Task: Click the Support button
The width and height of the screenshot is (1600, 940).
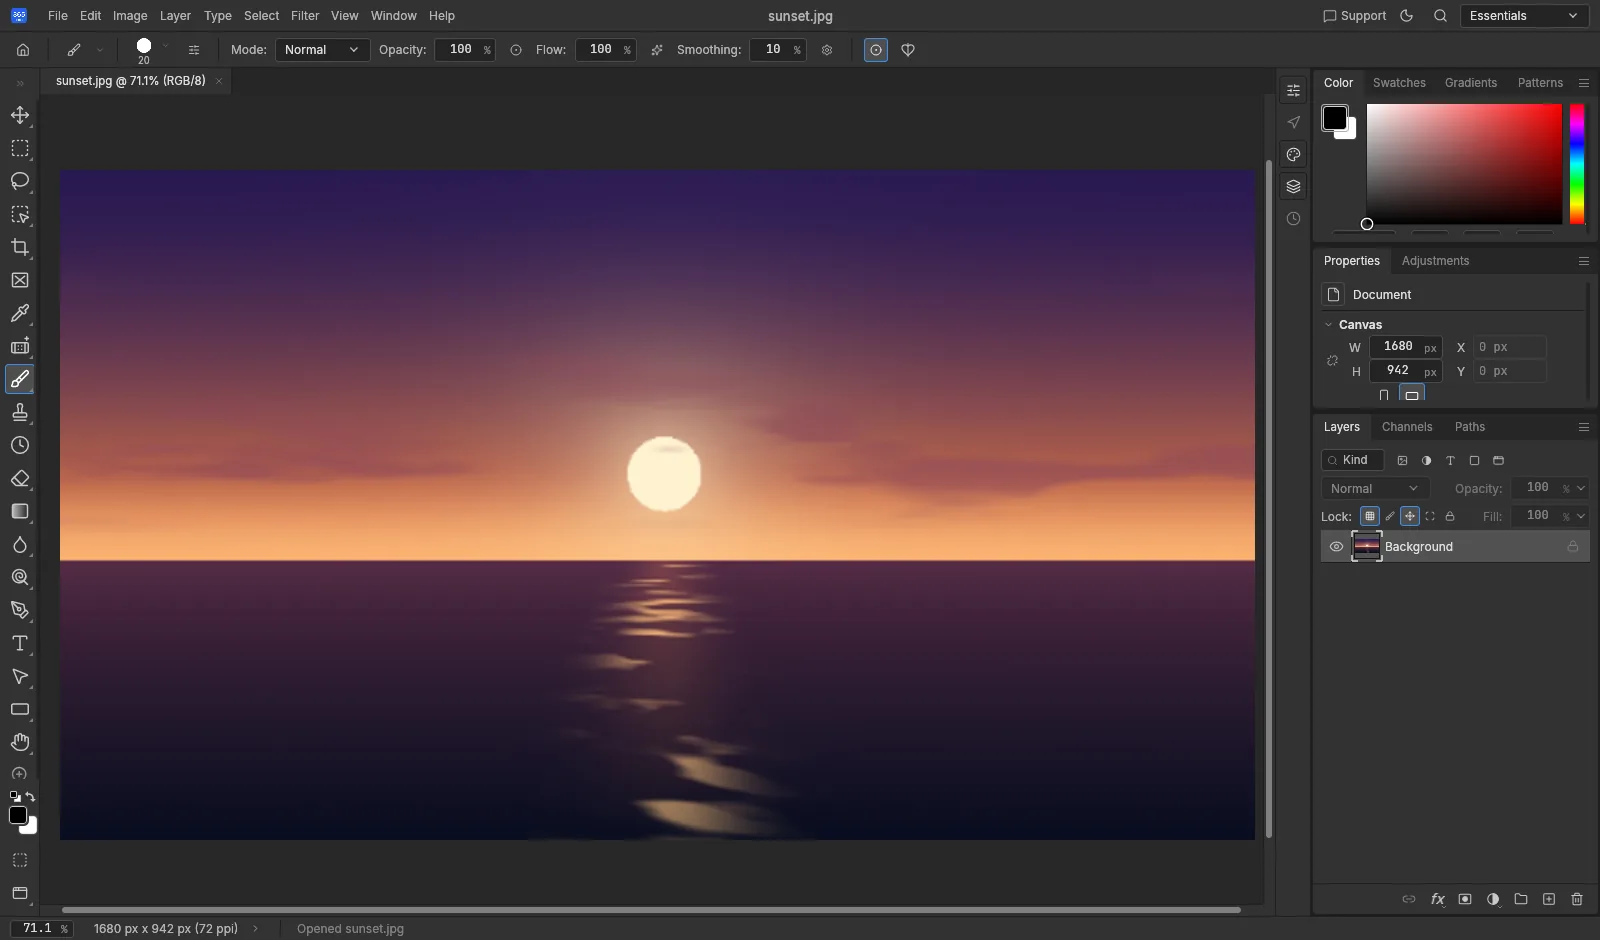Action: point(1354,16)
